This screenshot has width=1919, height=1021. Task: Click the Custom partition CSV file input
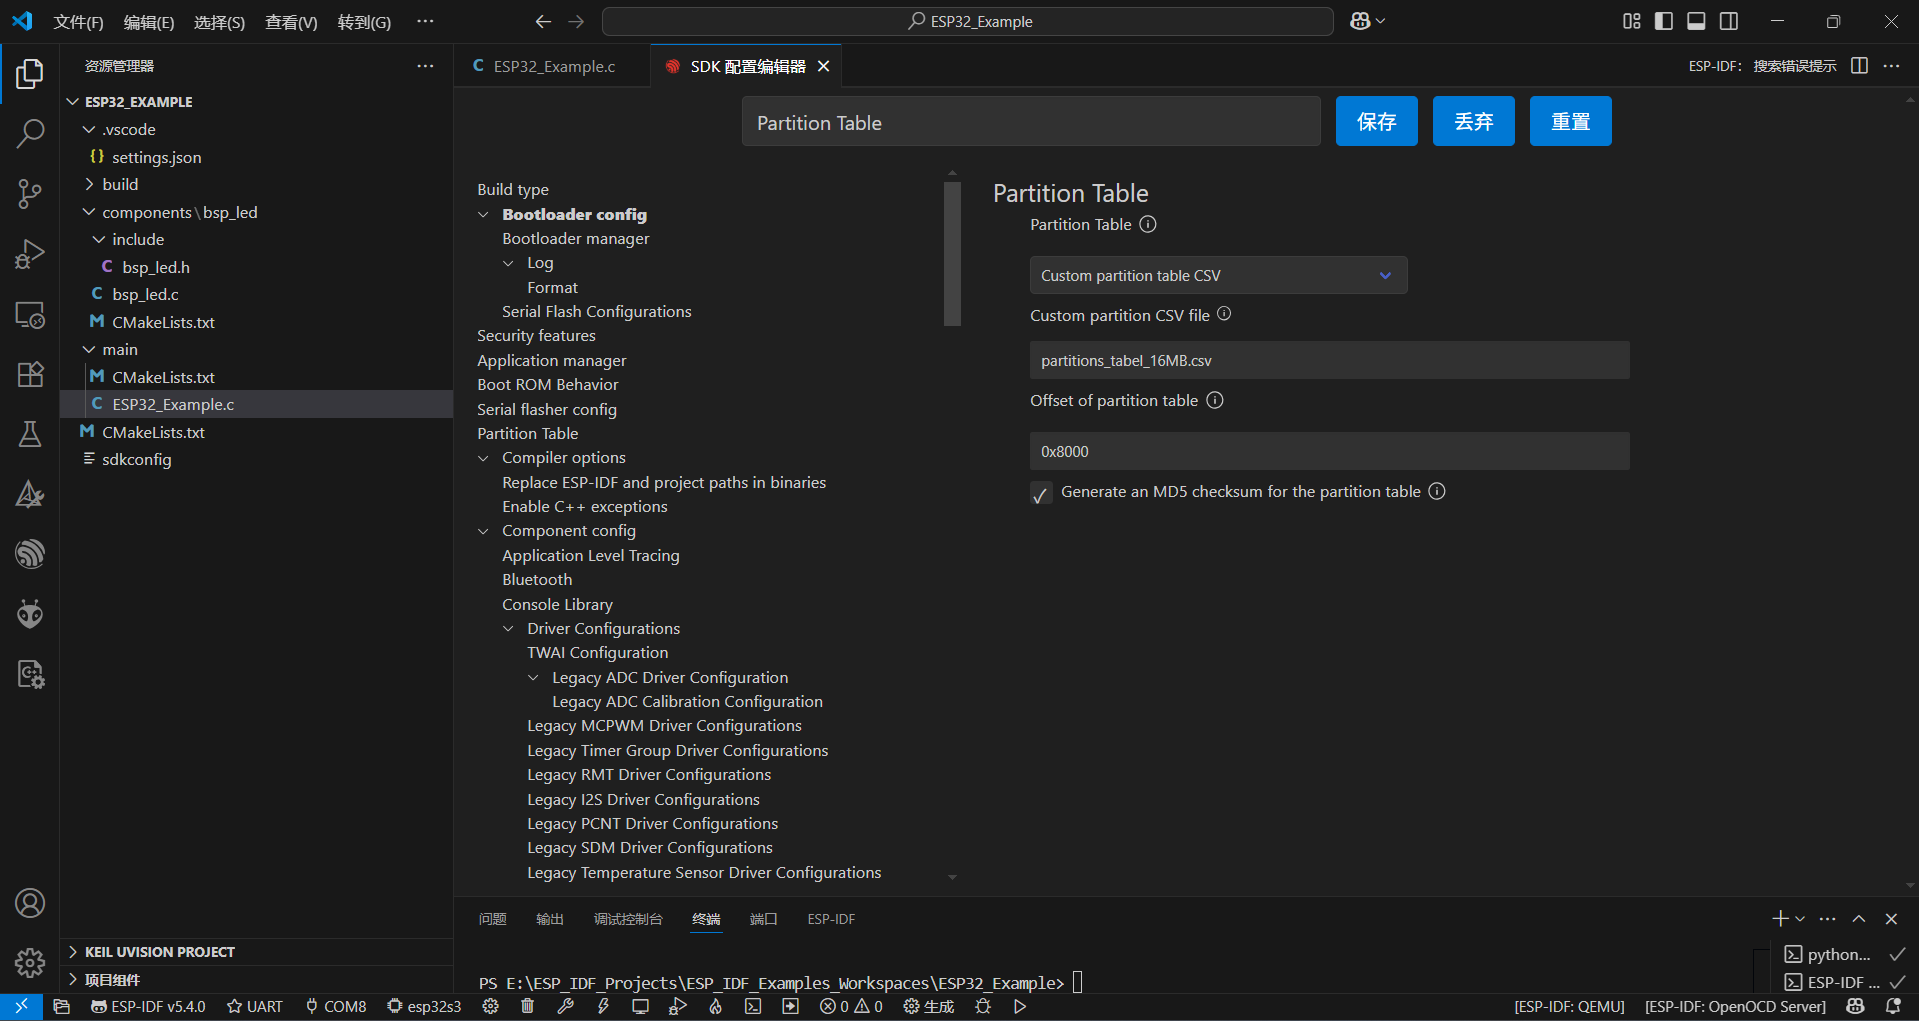point(1329,360)
